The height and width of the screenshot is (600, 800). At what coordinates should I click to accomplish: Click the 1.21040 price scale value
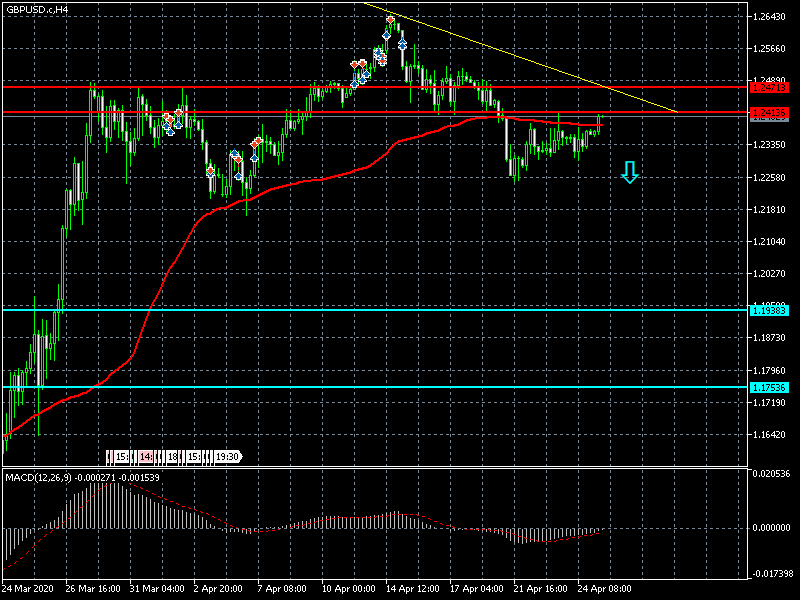[769, 242]
